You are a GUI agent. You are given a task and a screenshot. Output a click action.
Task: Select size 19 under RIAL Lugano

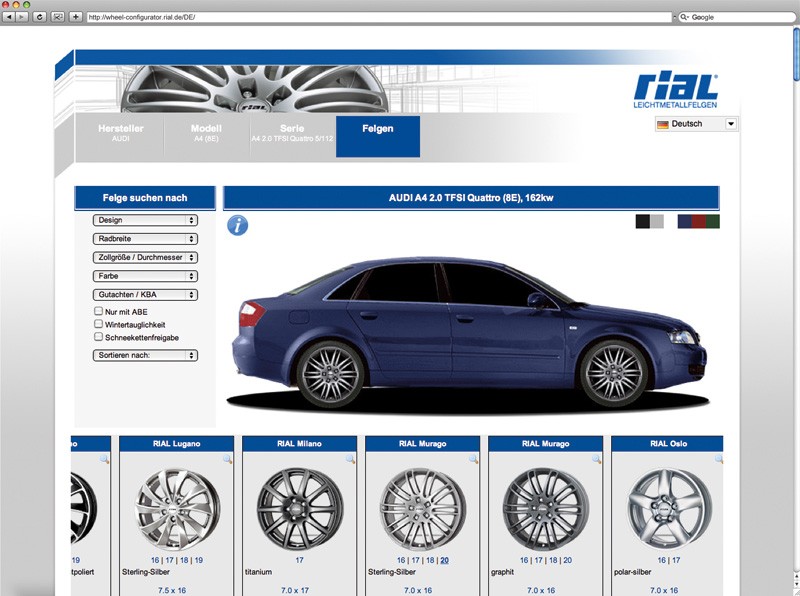tap(198, 561)
